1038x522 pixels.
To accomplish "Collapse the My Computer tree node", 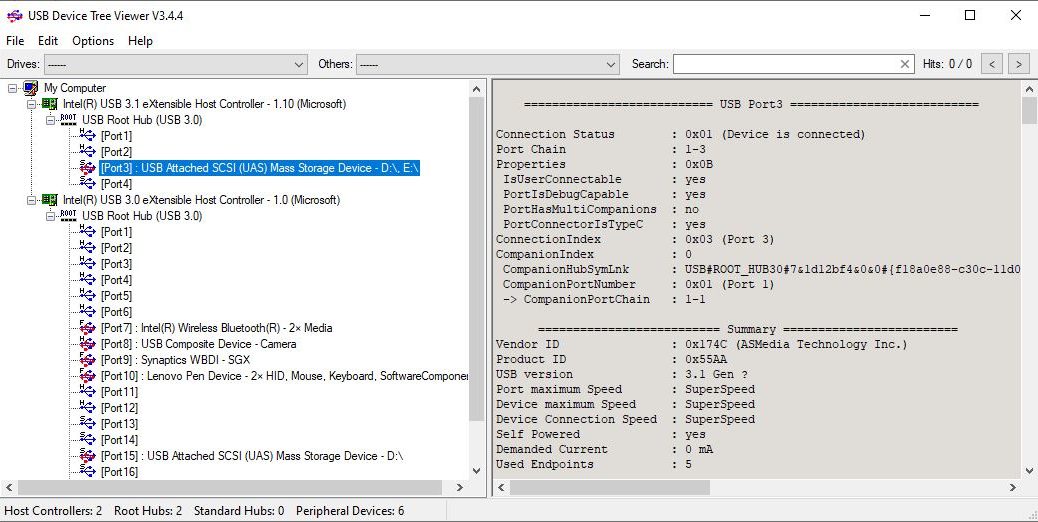I will click(13, 88).
